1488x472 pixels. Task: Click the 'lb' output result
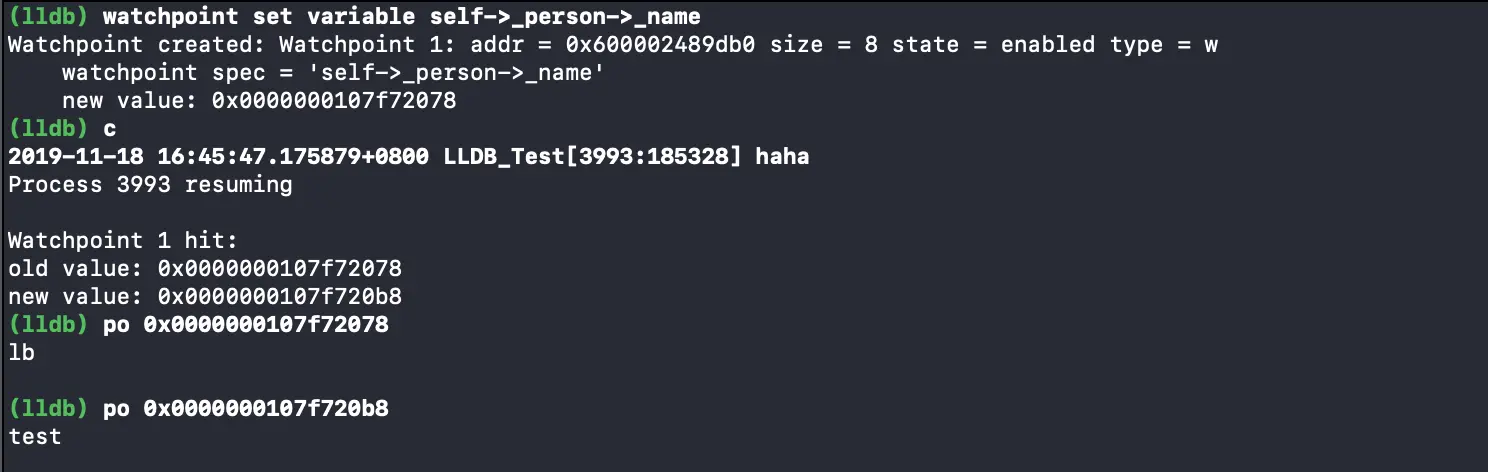21,353
